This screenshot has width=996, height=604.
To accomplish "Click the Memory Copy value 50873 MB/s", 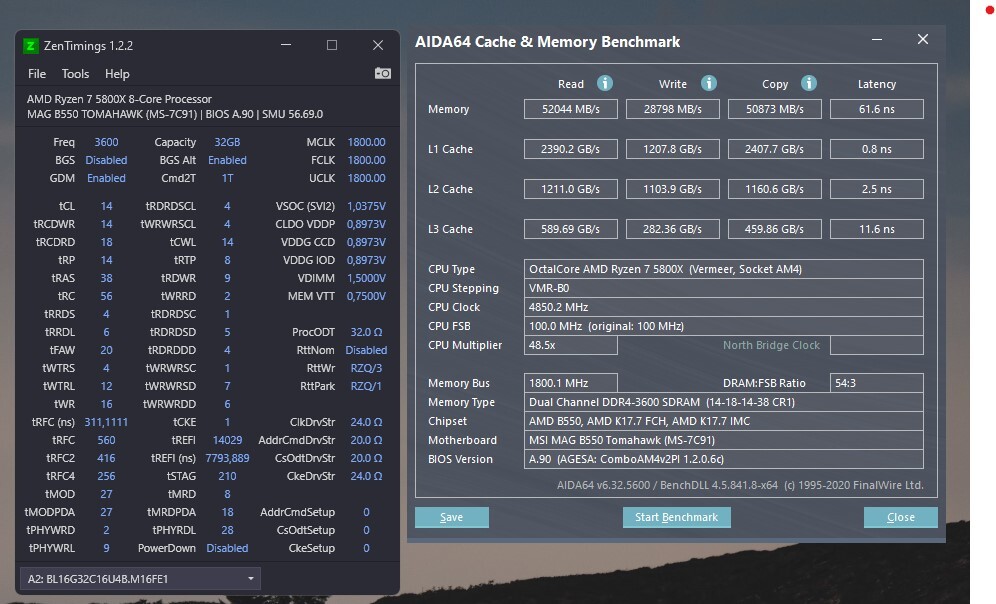I will click(775, 109).
